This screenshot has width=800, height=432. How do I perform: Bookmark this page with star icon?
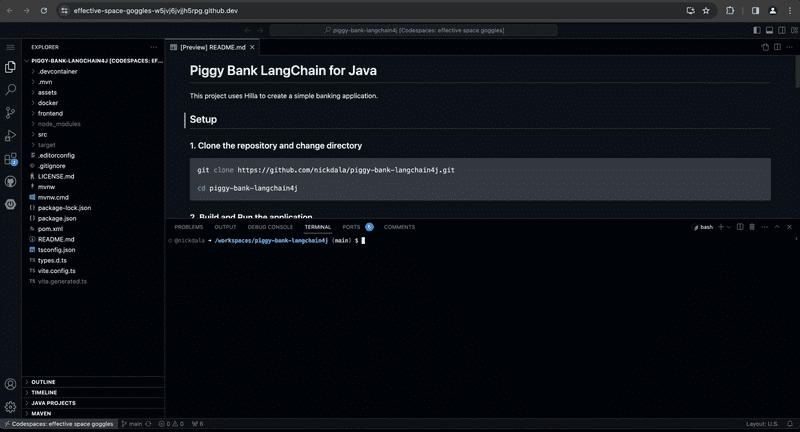[x=706, y=11]
